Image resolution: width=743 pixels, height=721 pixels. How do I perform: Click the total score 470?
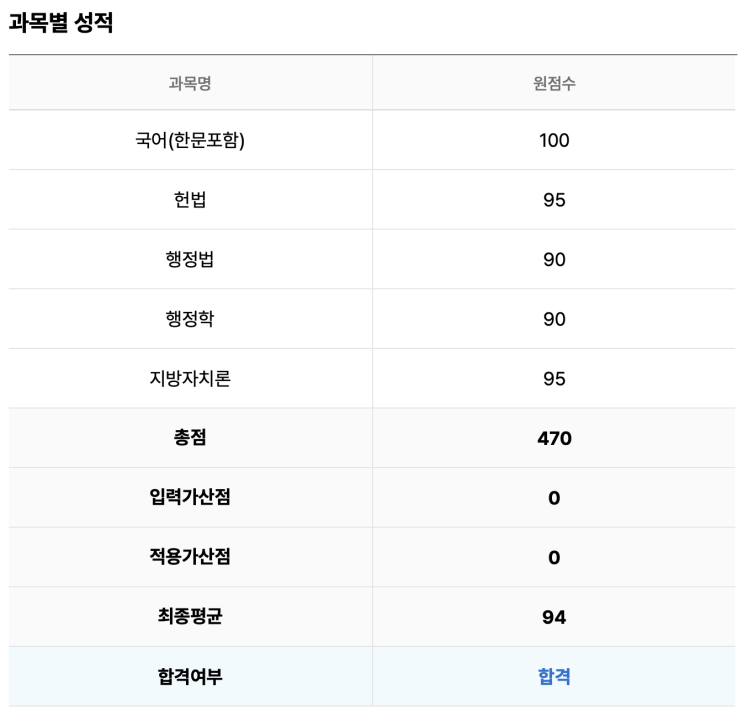pos(554,438)
